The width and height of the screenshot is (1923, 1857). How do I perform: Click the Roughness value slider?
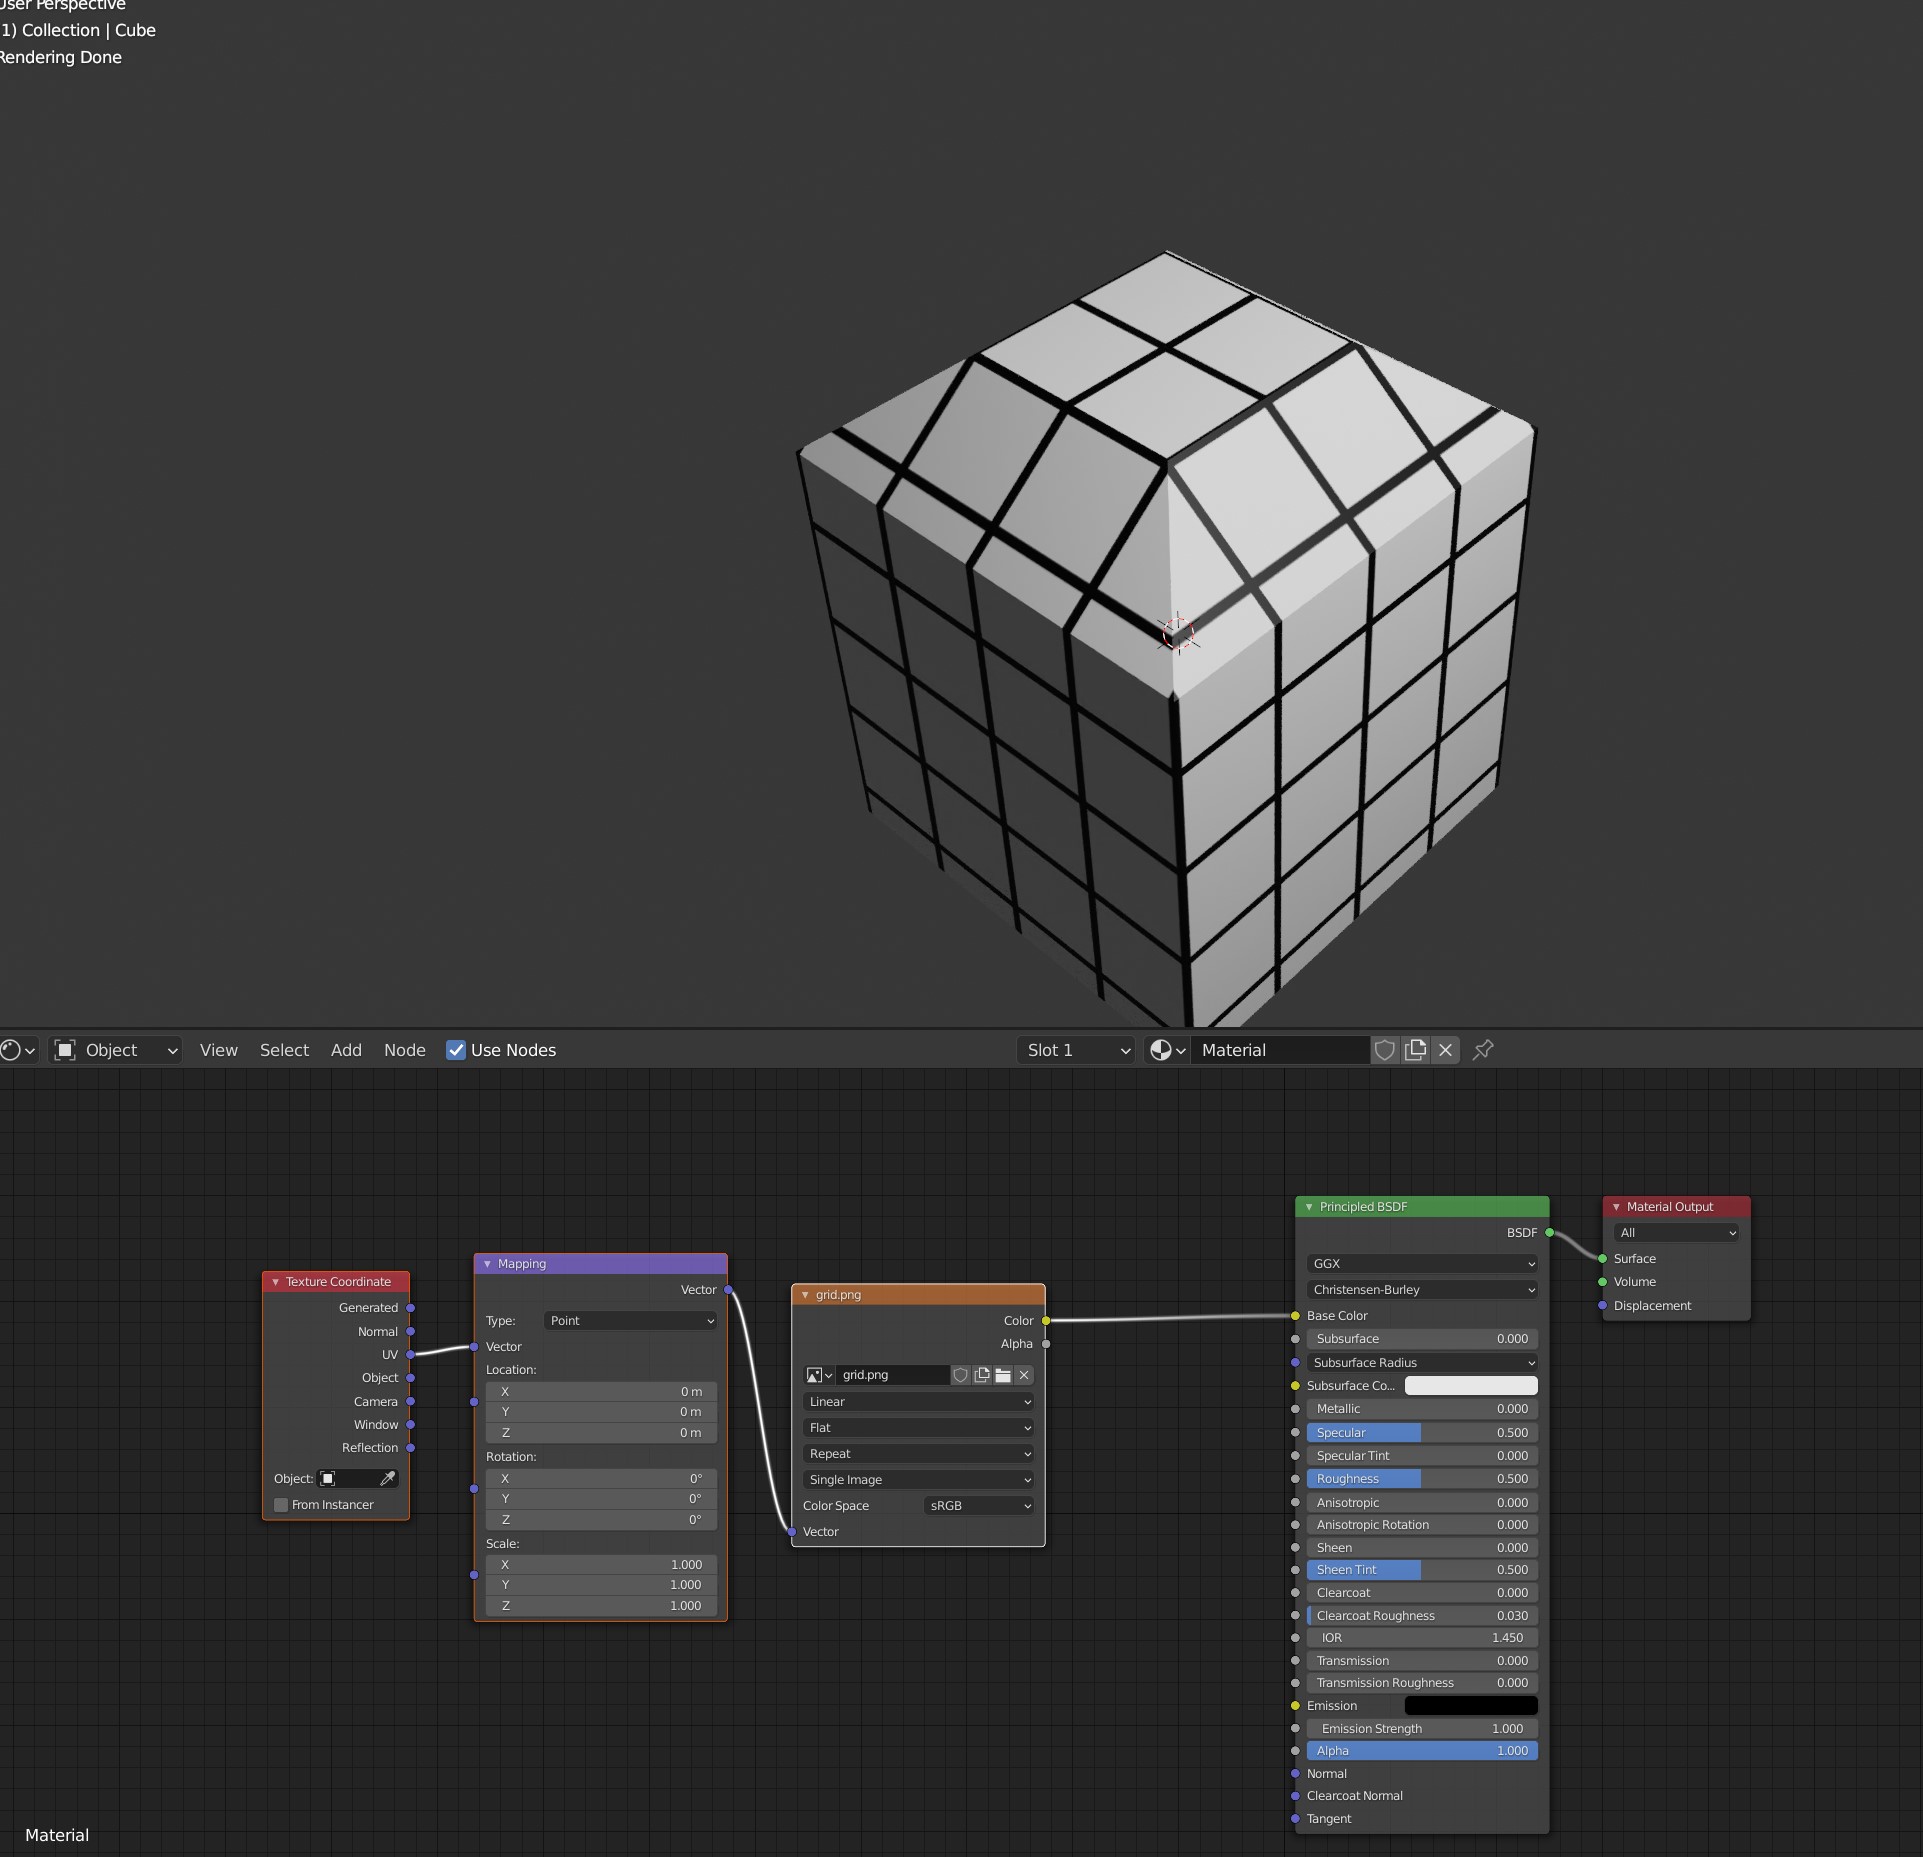point(1420,1478)
